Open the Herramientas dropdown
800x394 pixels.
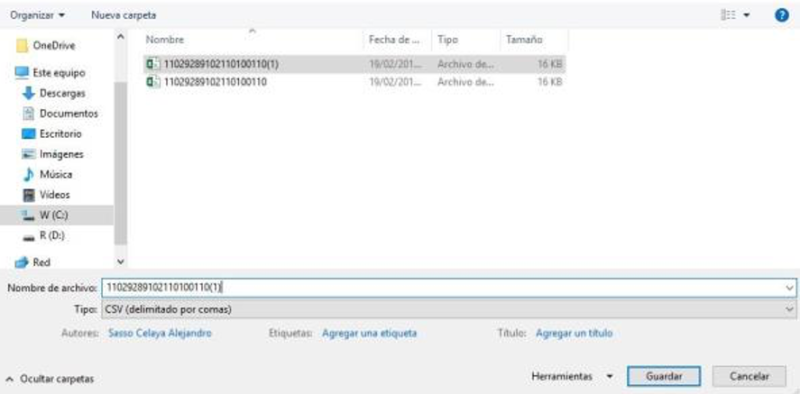(x=571, y=377)
